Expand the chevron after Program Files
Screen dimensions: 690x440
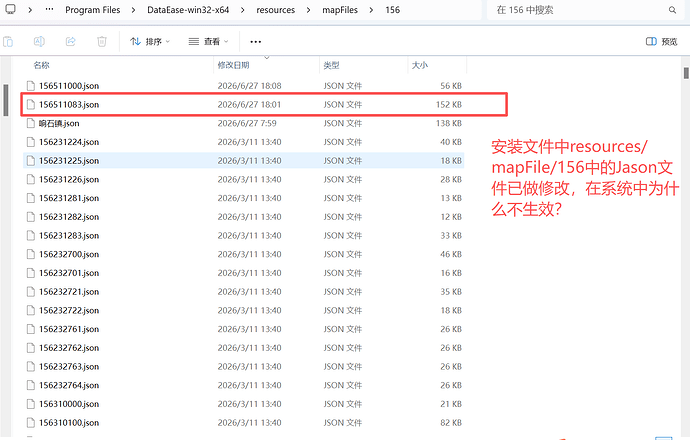tap(133, 10)
